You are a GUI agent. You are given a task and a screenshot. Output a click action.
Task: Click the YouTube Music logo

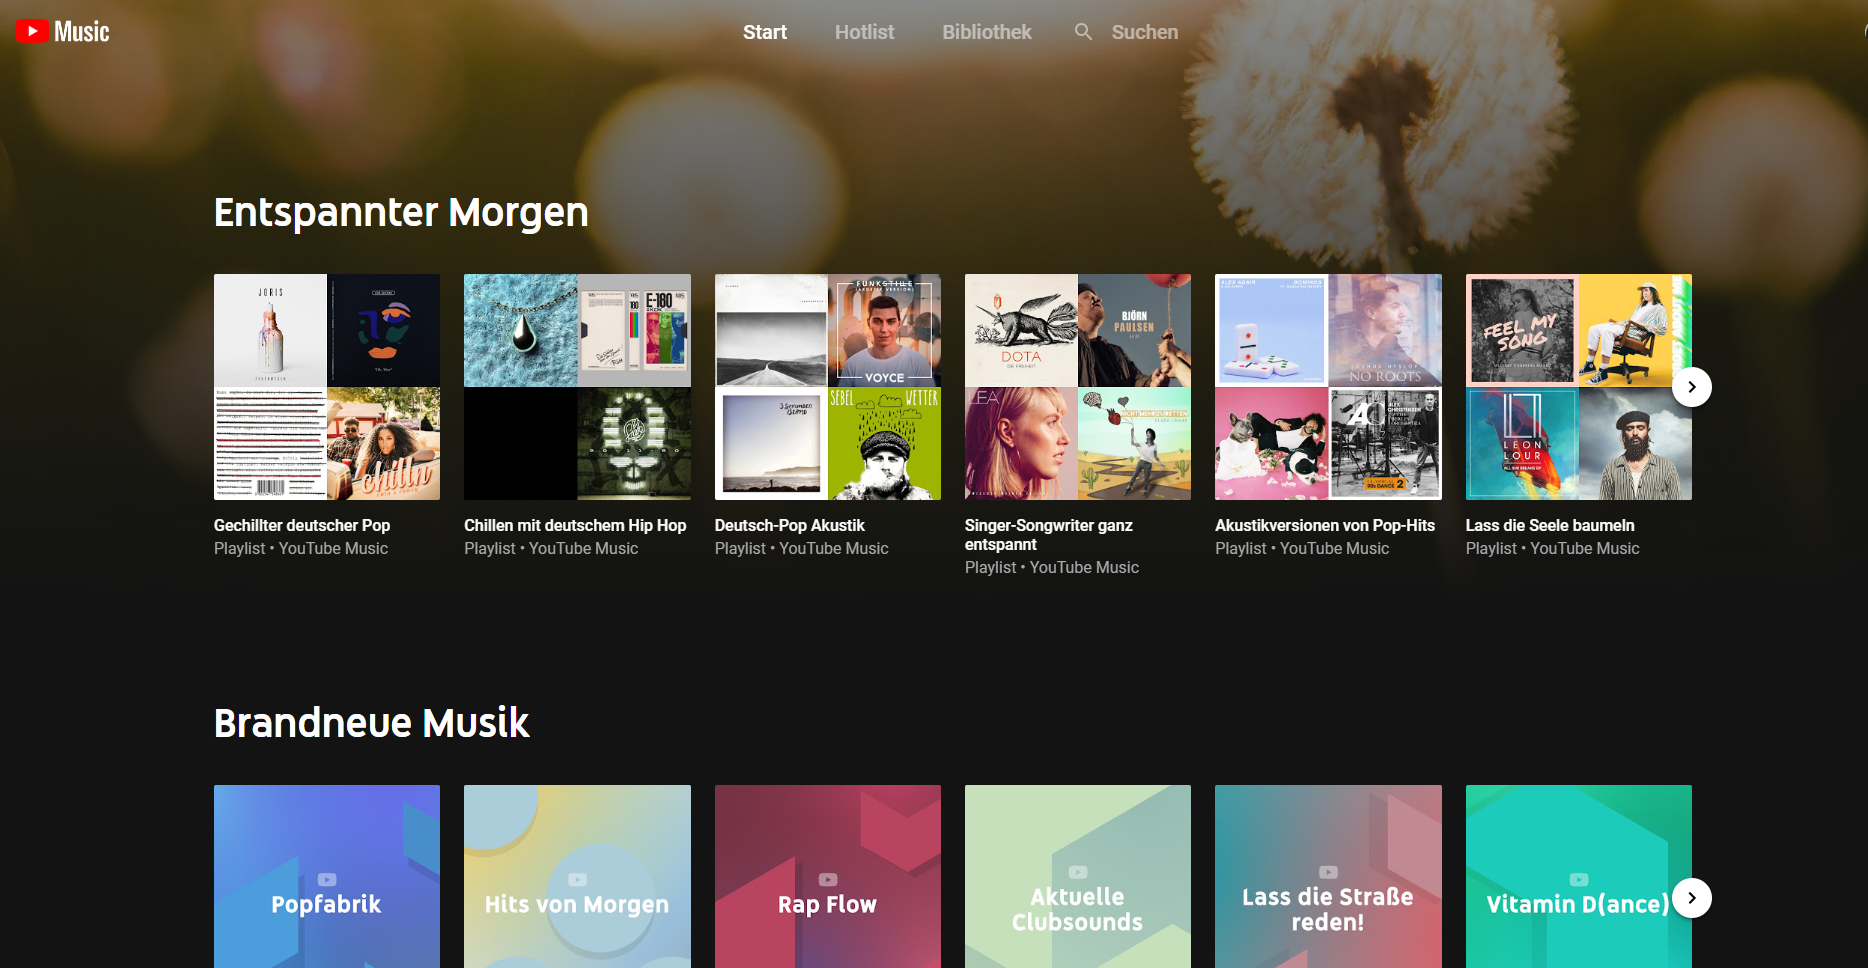click(x=62, y=32)
